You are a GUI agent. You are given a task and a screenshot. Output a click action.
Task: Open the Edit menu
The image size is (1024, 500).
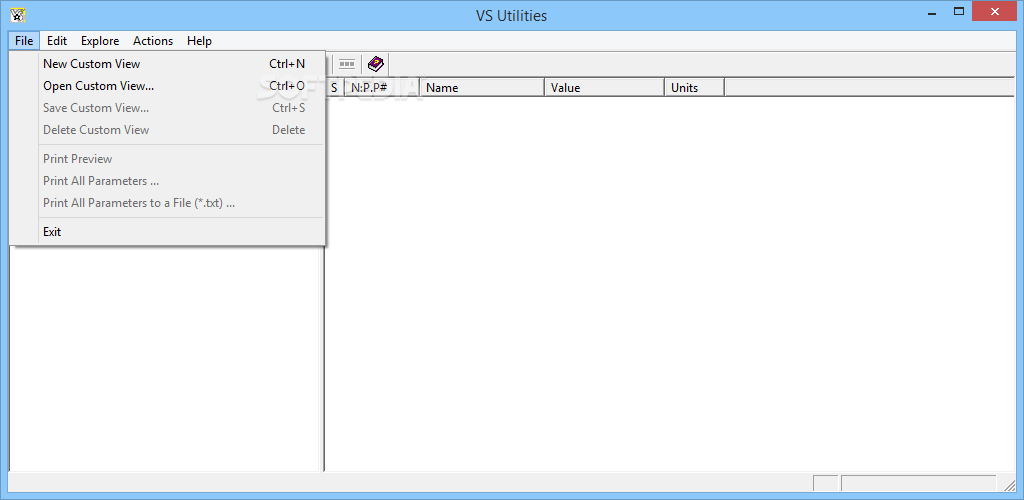57,40
